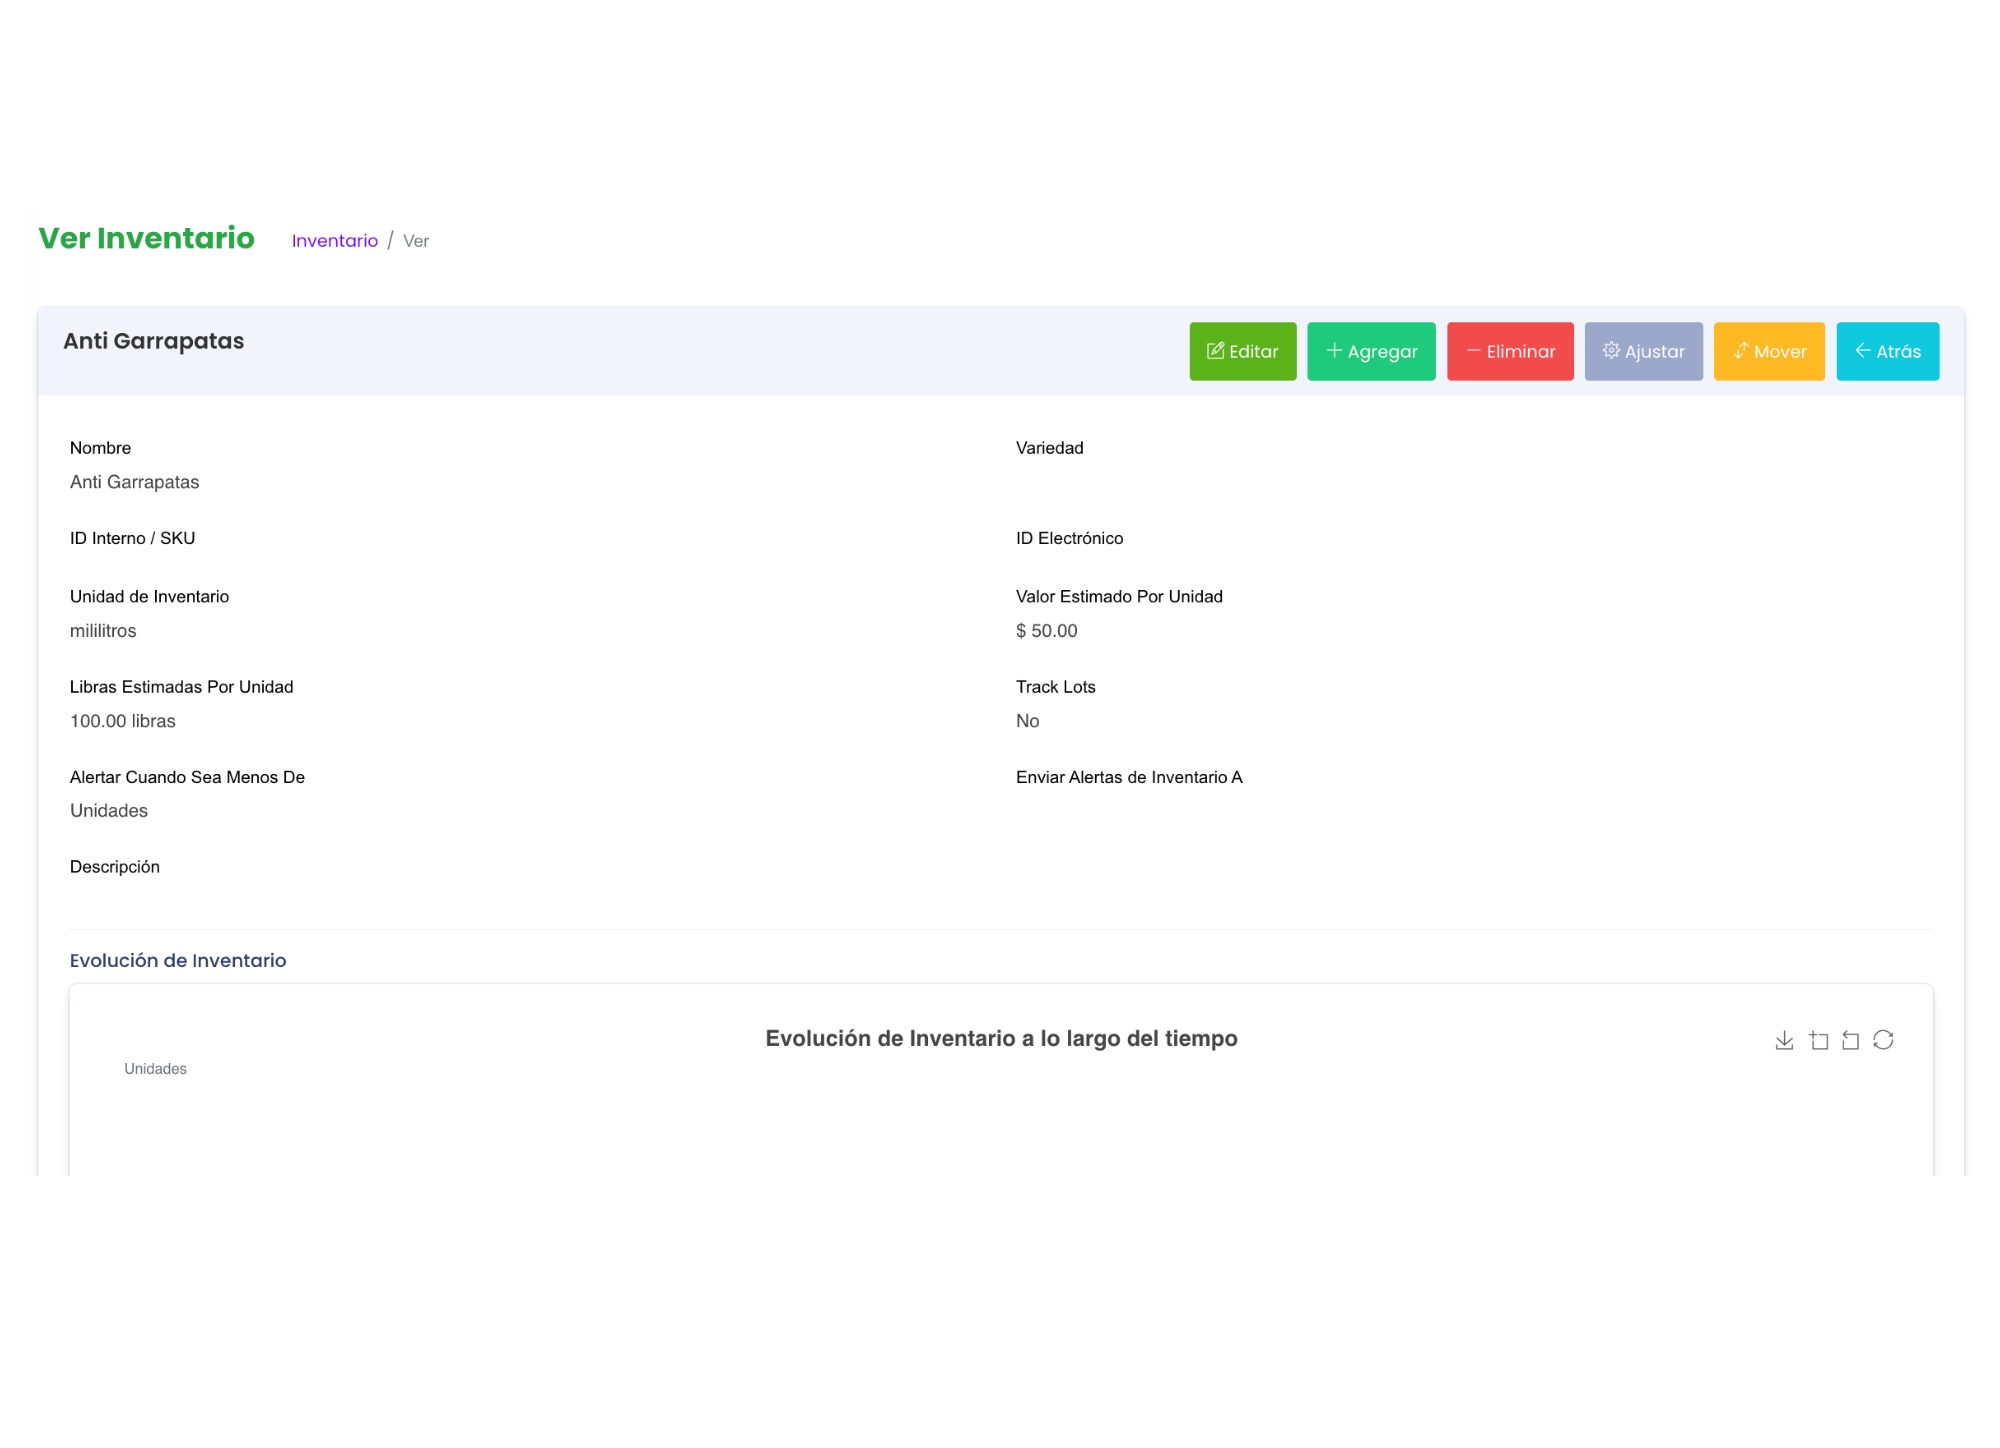Click the chart title about inventory over time

point(1001,1039)
